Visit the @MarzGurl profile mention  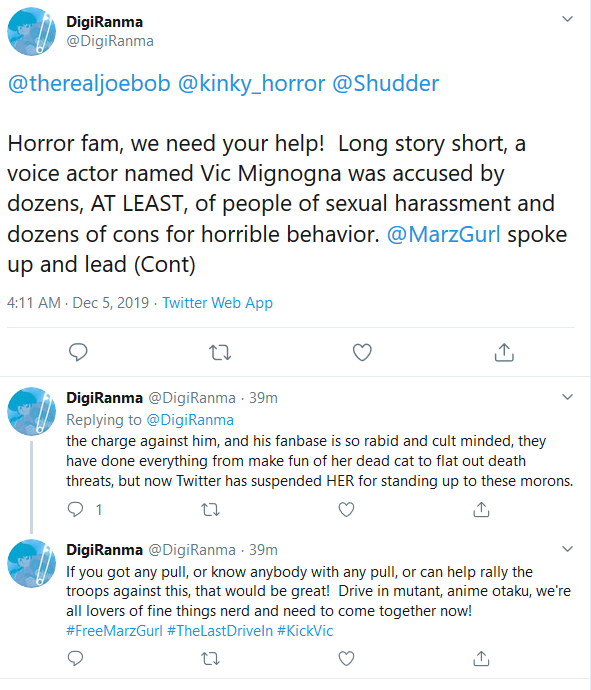[444, 234]
